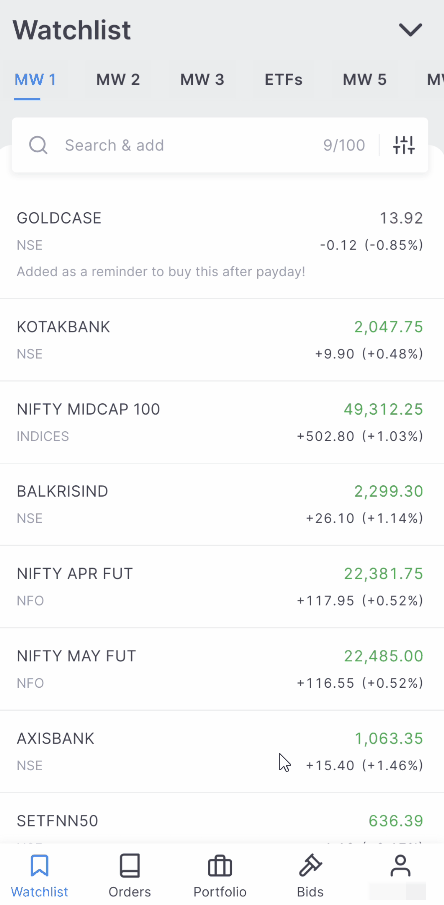Screen dimensions: 444x905
Task: Select the MW 1 tab
Action: point(35,80)
